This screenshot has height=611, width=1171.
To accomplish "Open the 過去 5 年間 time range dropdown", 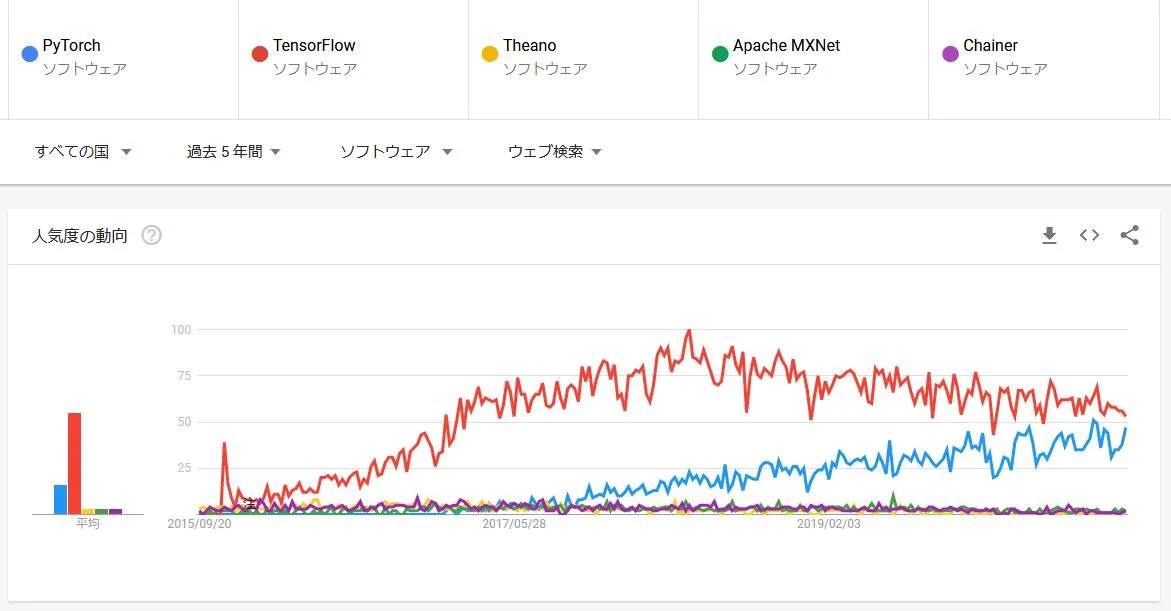I will click(x=232, y=152).
